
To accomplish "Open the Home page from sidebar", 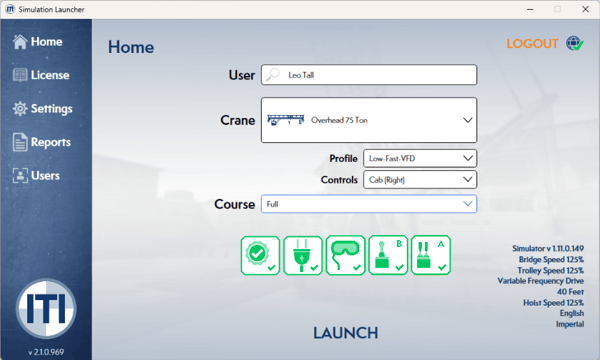I will coord(38,42).
